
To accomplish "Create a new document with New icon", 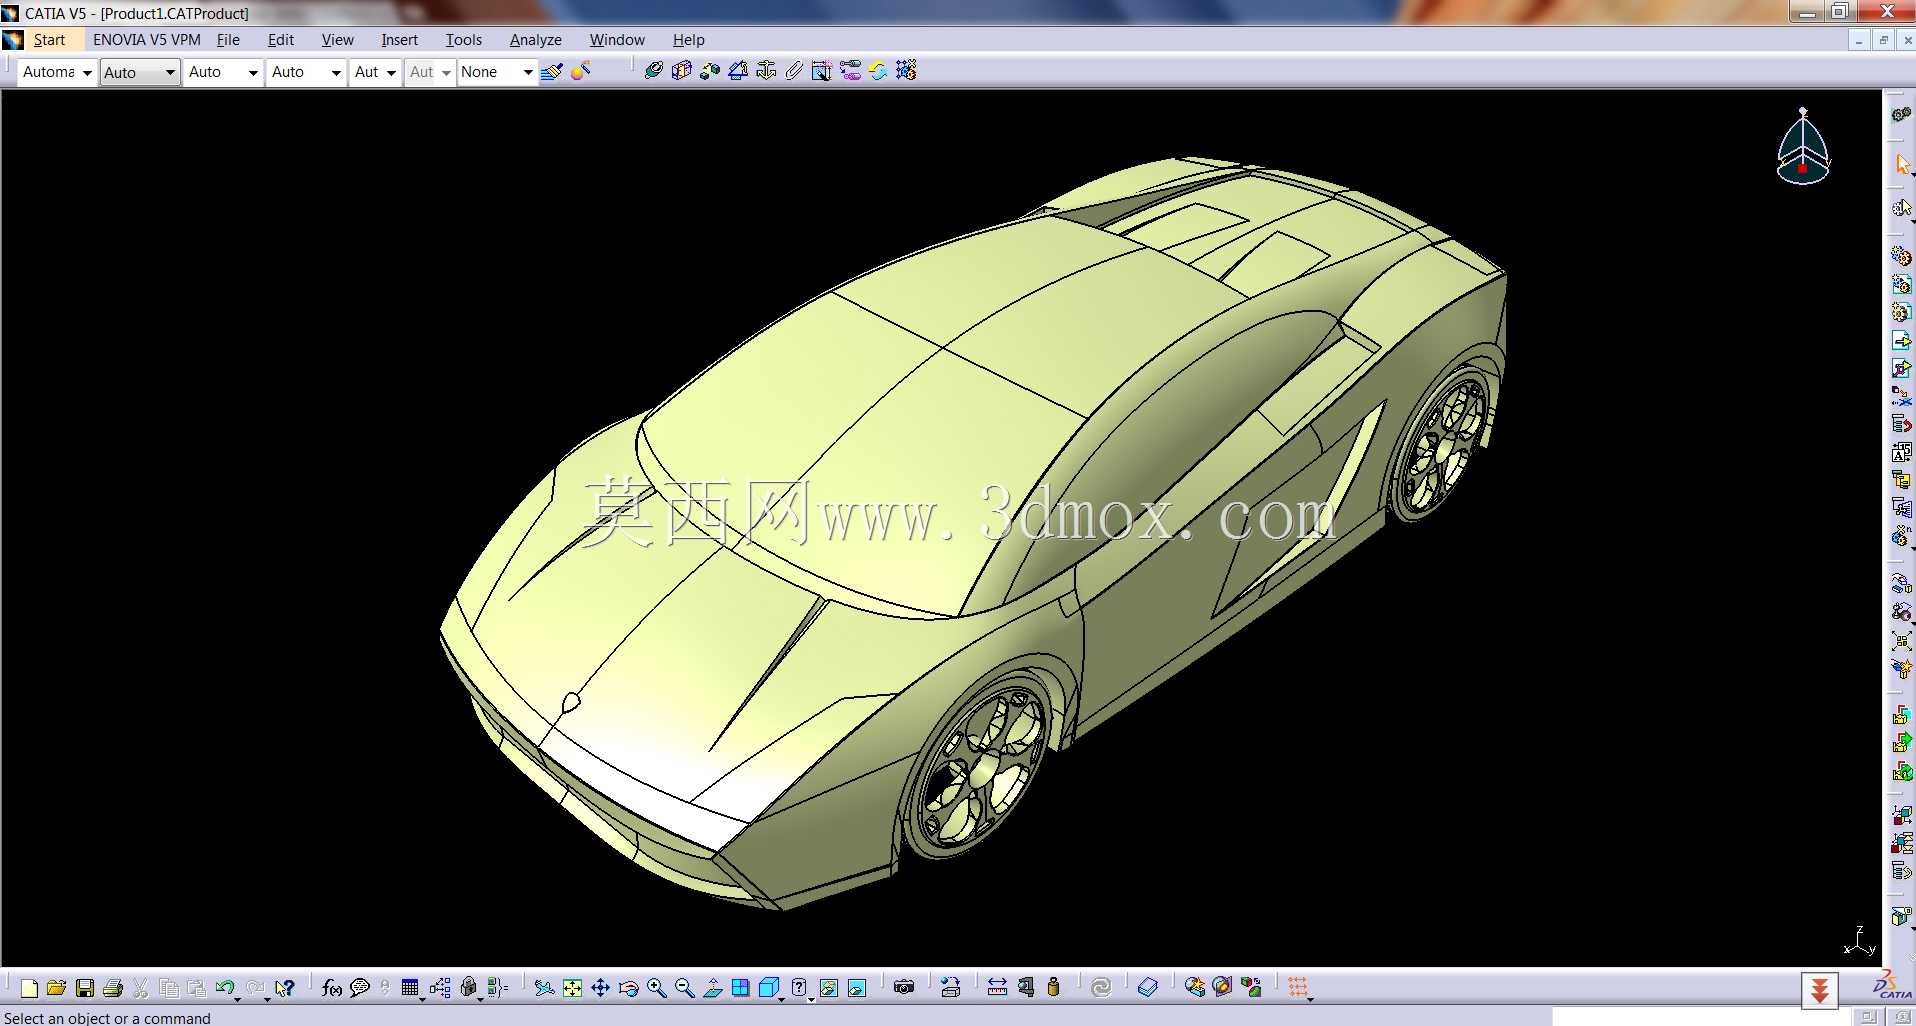I will 29,988.
